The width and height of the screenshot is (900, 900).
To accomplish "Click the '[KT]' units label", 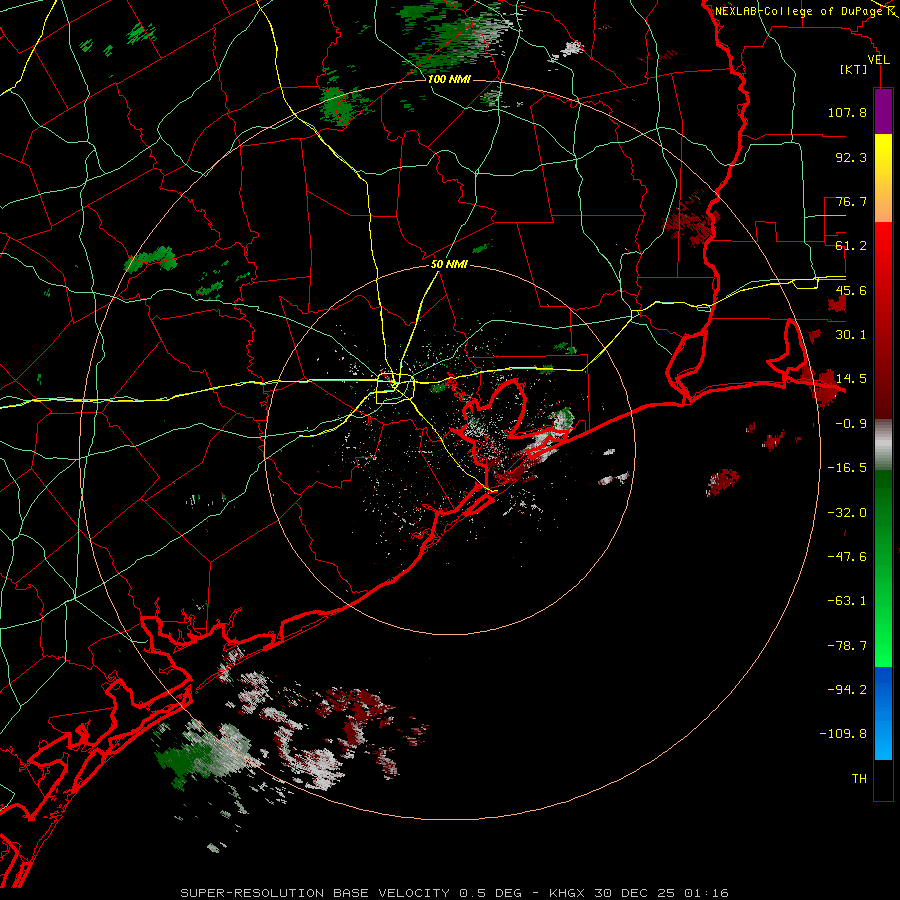I will click(854, 70).
